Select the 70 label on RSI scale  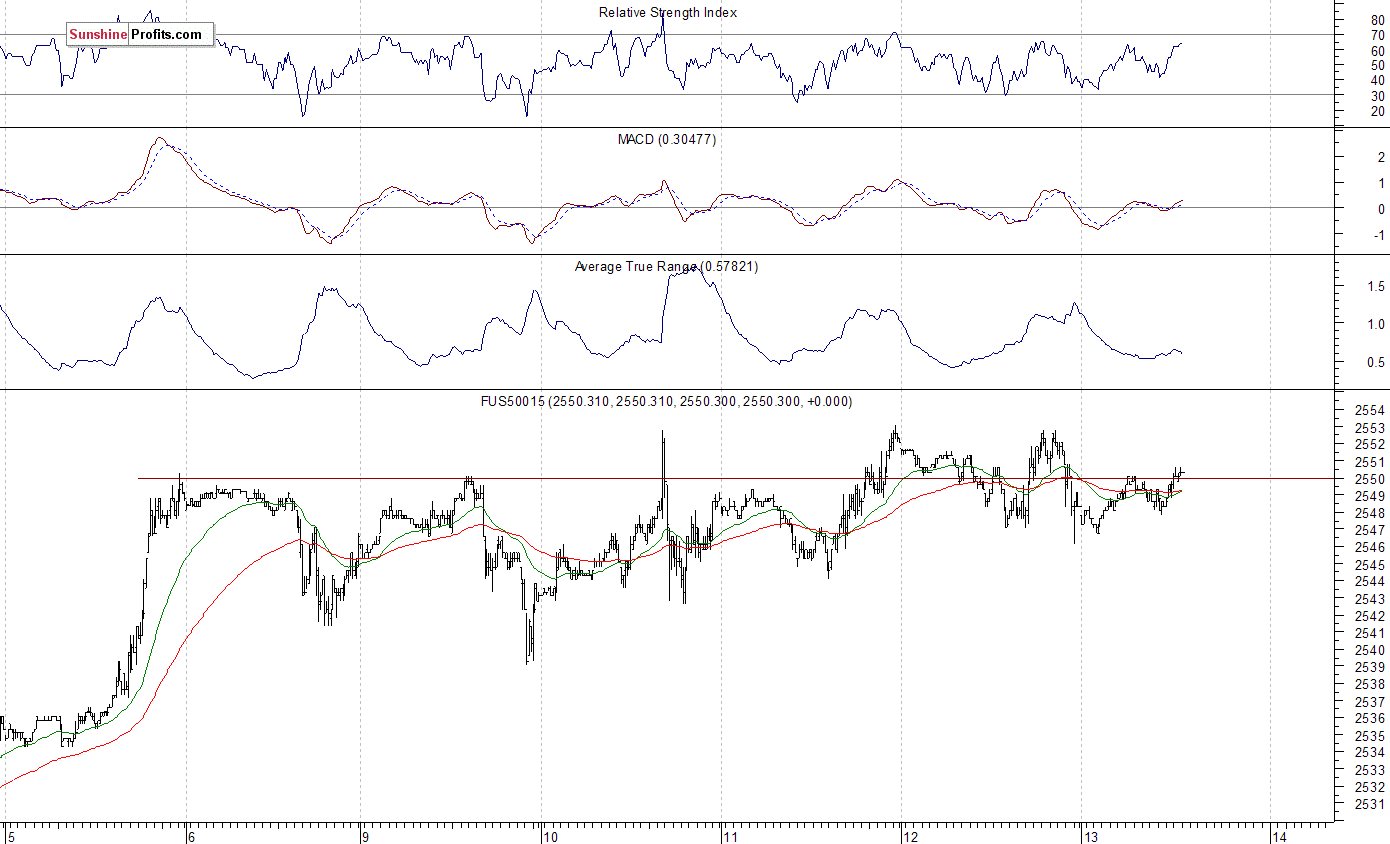1378,35
